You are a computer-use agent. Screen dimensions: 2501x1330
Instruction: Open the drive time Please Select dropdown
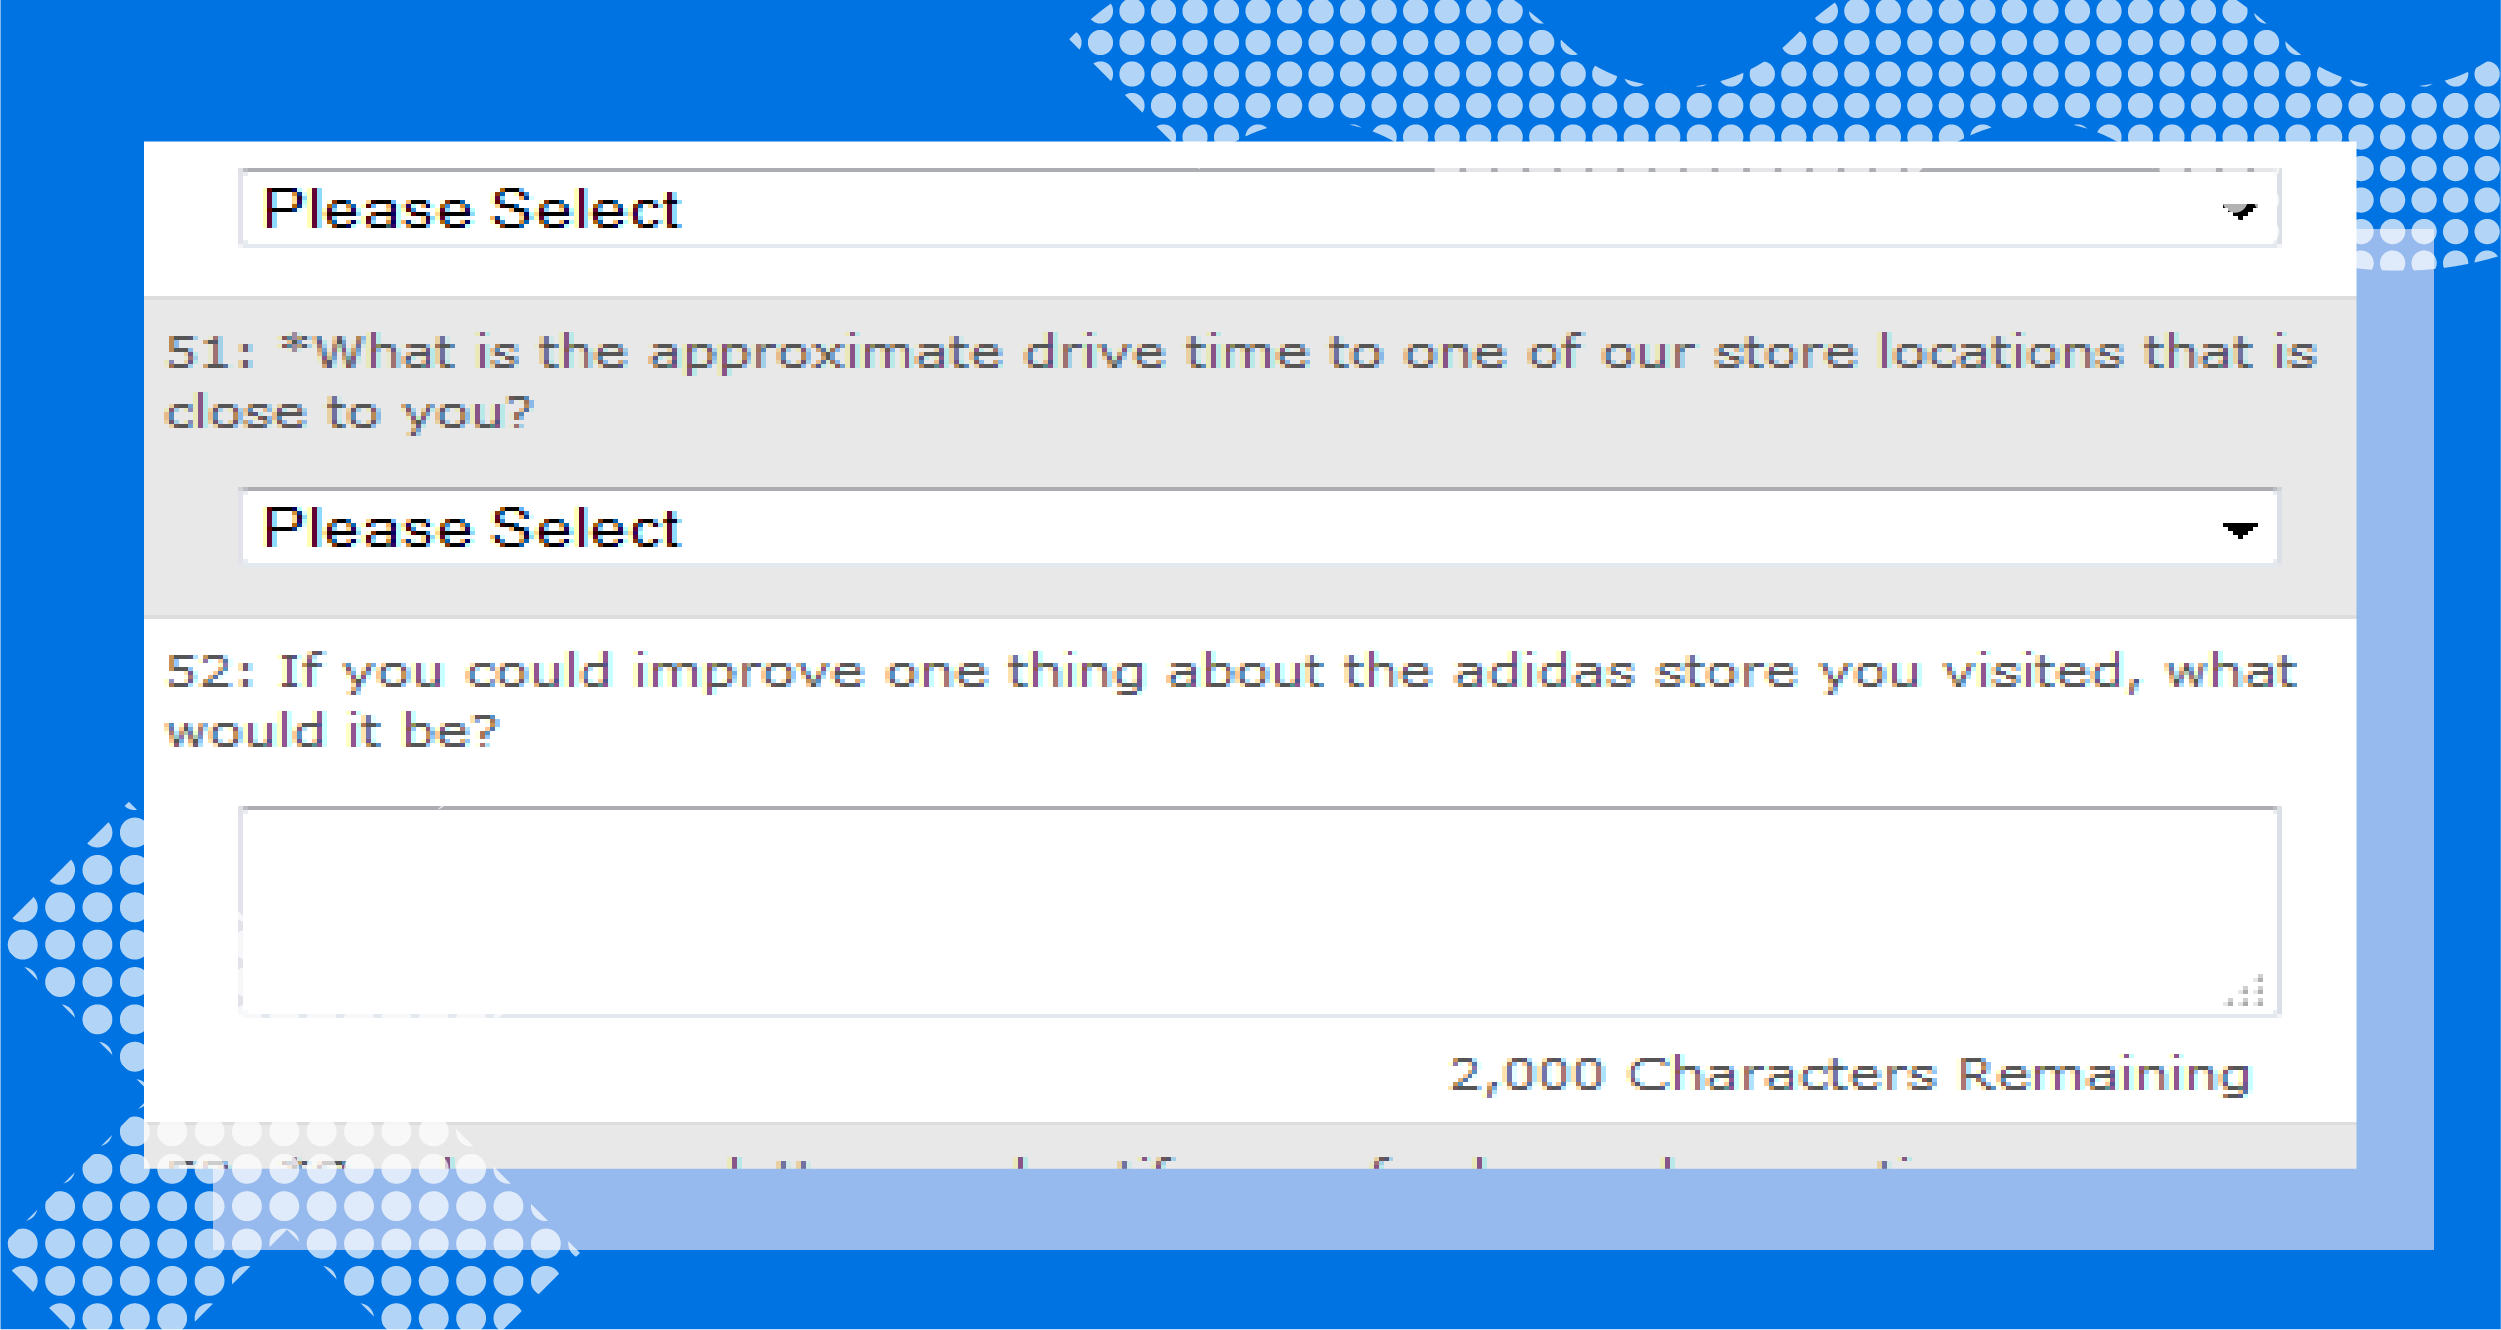point(1259,527)
